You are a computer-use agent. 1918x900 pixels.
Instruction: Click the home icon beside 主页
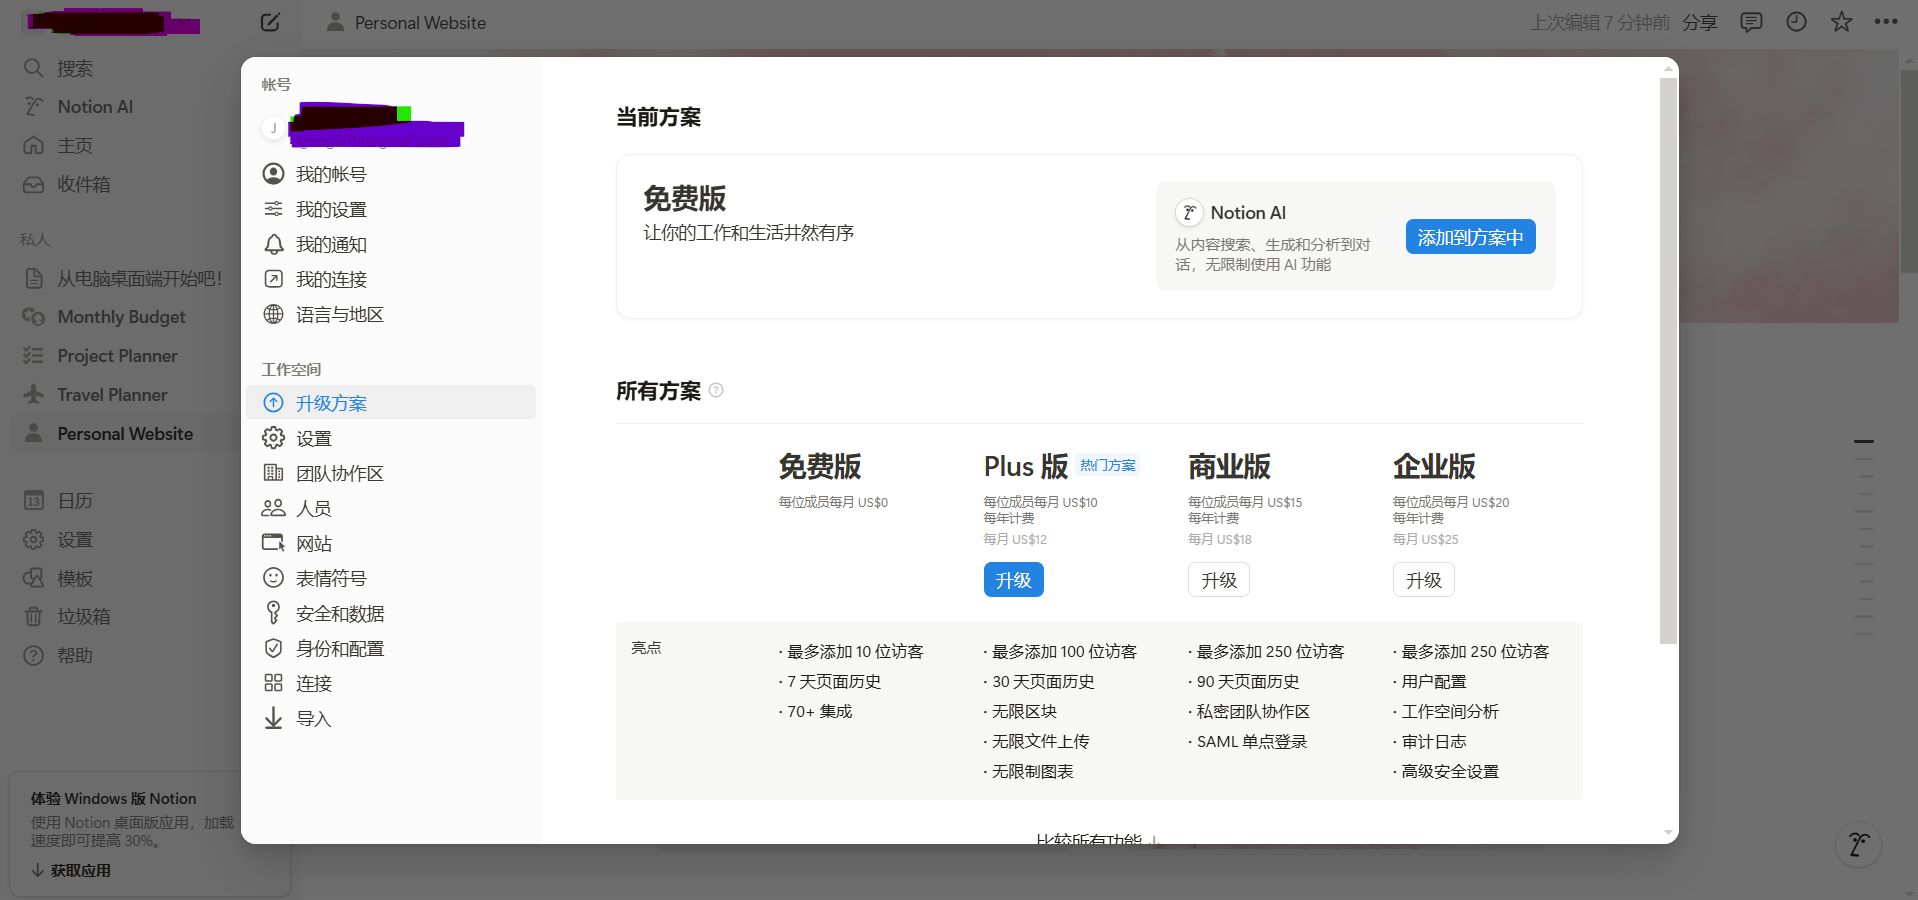click(33, 146)
